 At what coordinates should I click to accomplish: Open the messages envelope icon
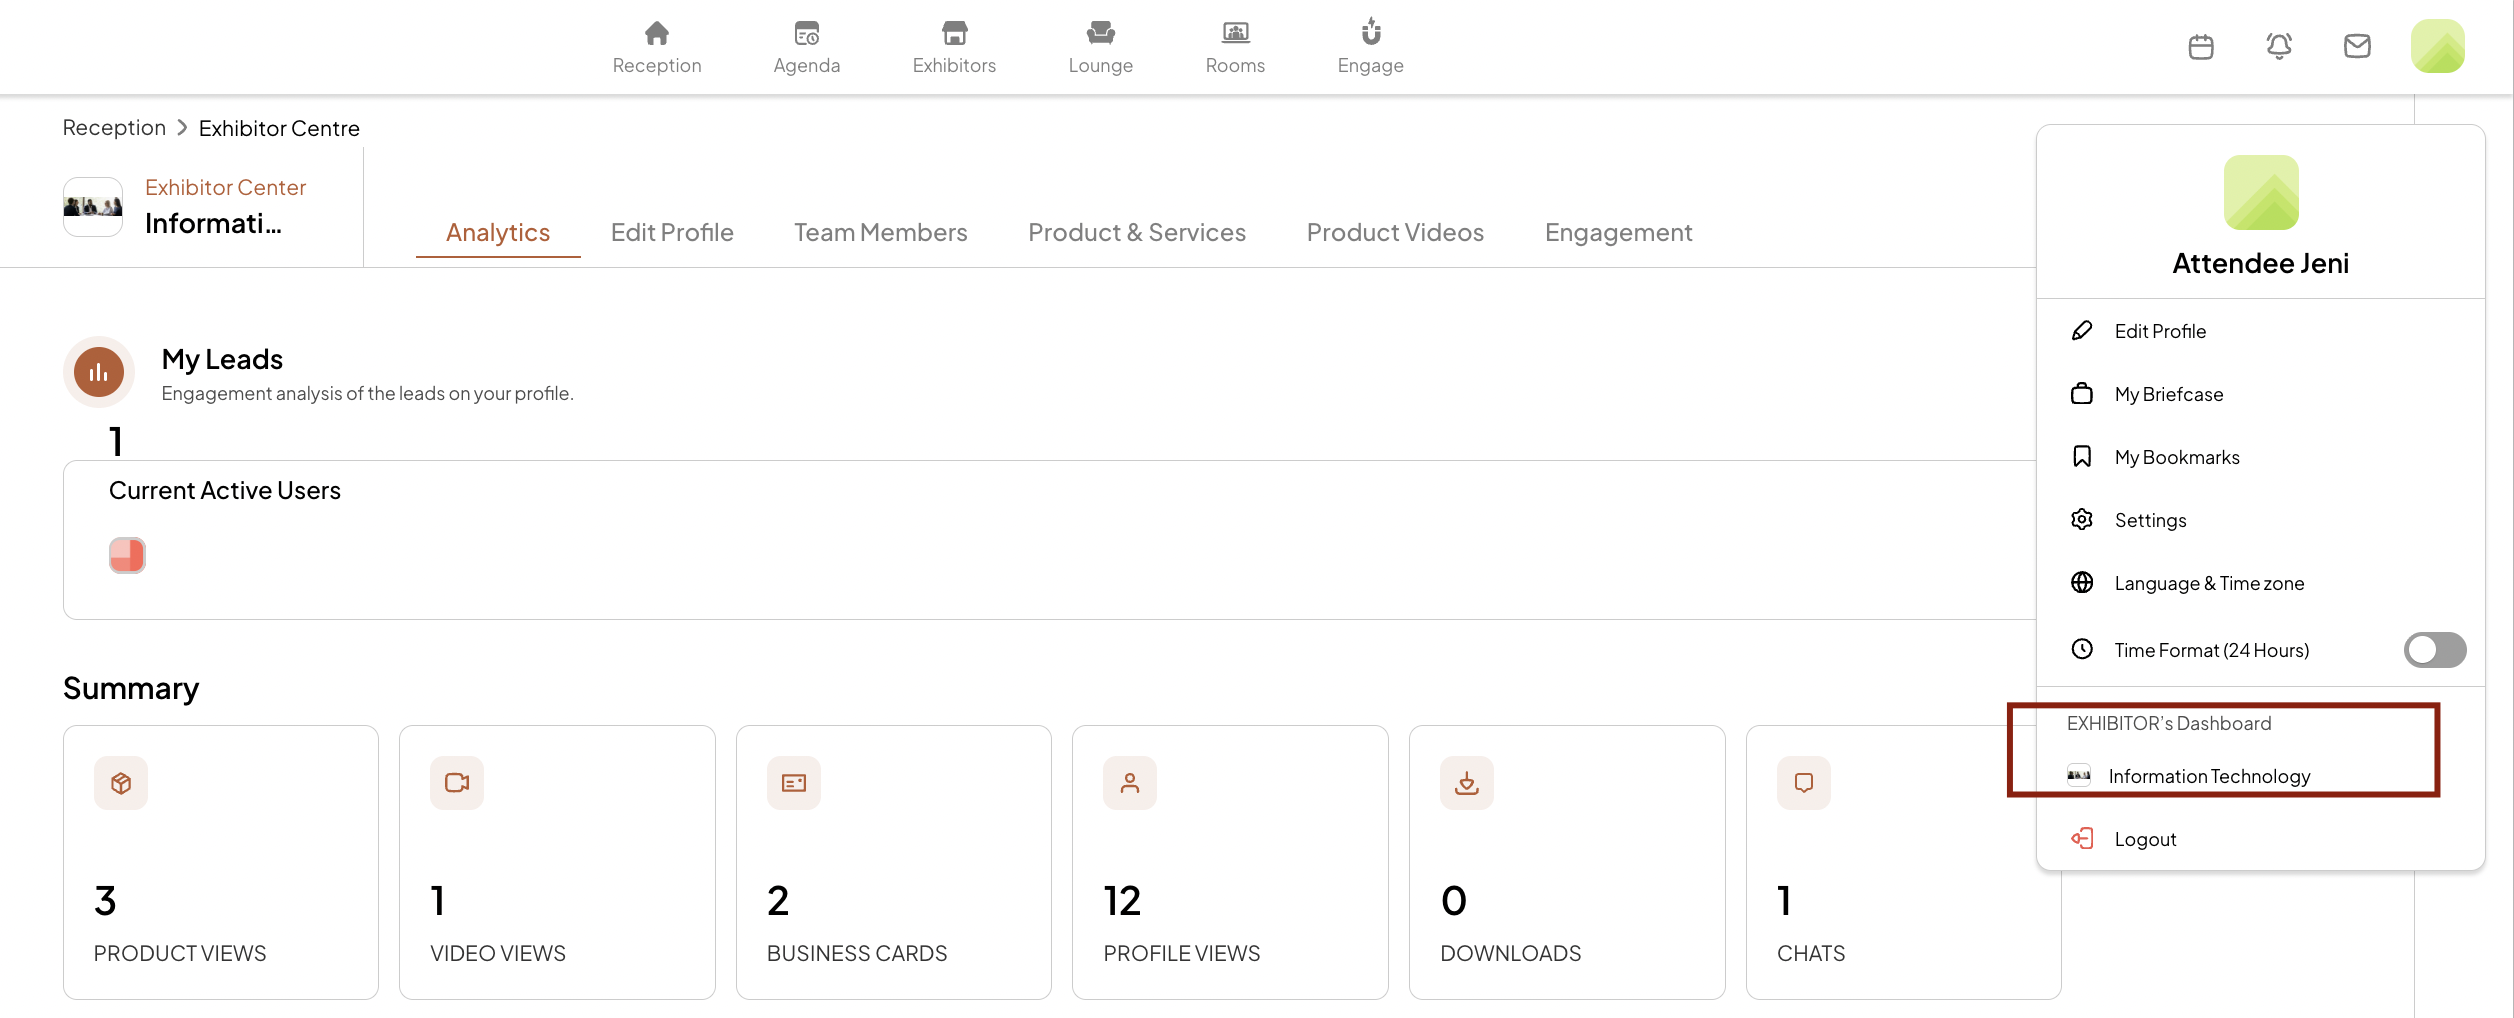(2357, 46)
